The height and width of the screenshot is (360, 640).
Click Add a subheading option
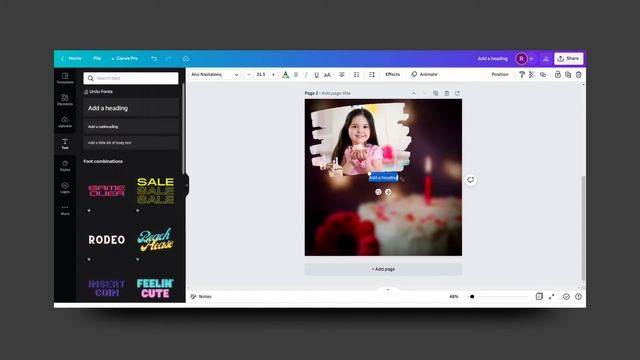131,127
